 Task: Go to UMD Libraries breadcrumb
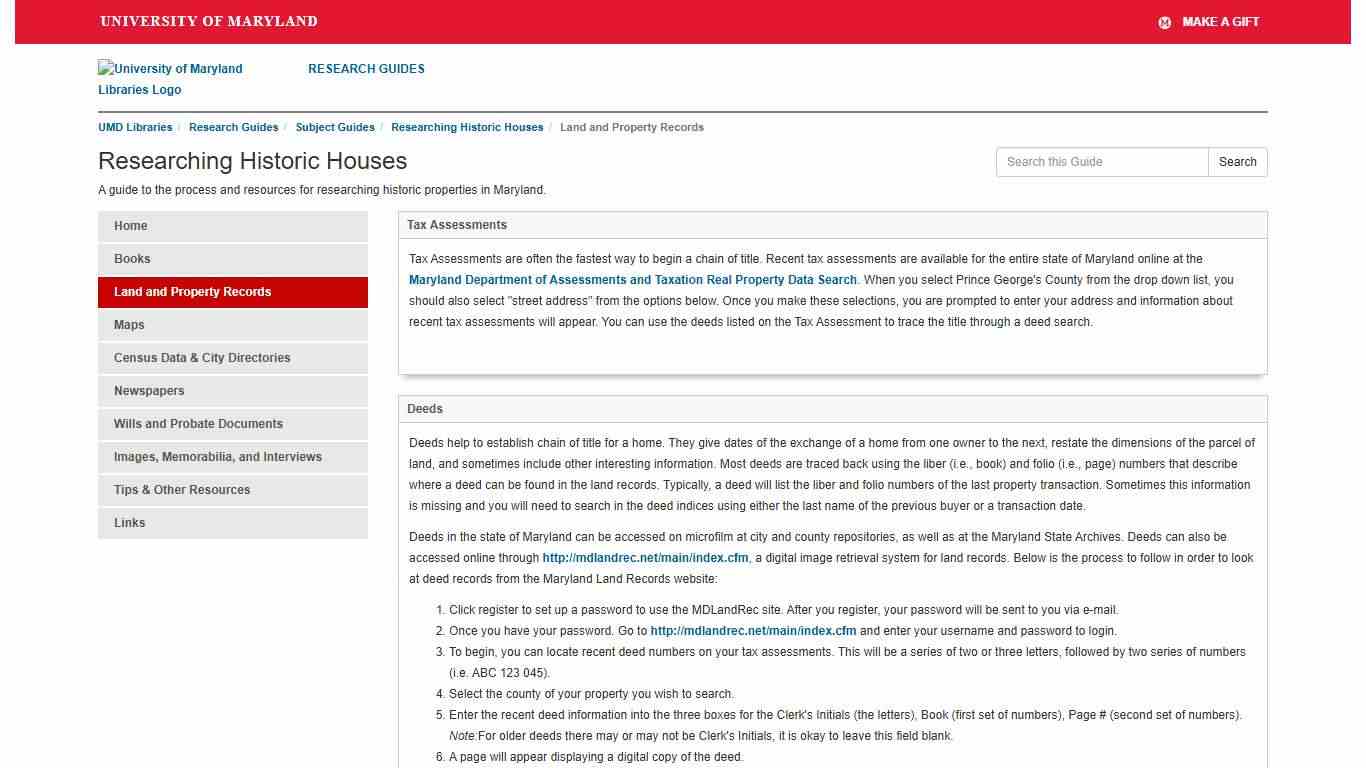[135, 127]
